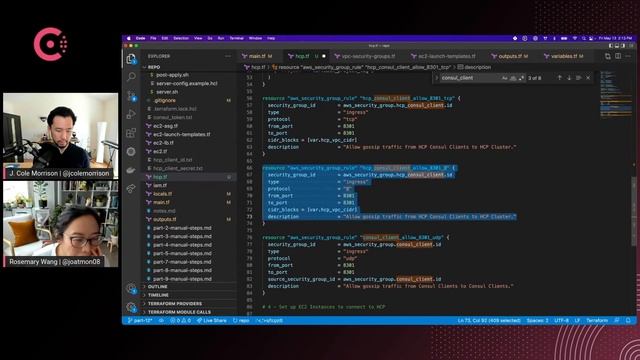Click LF line ending in status bar

pyautogui.click(x=577, y=320)
